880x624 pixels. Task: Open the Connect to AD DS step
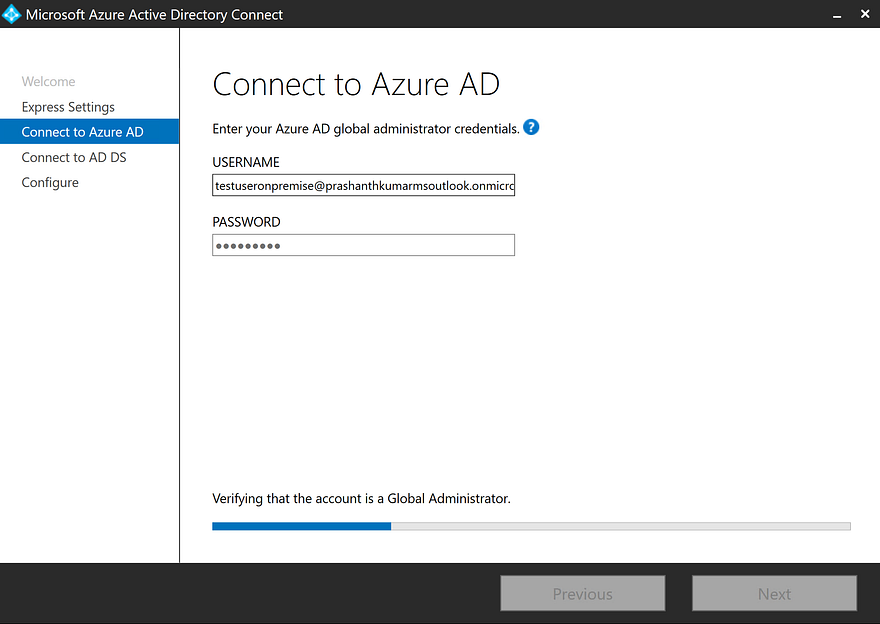coord(74,157)
